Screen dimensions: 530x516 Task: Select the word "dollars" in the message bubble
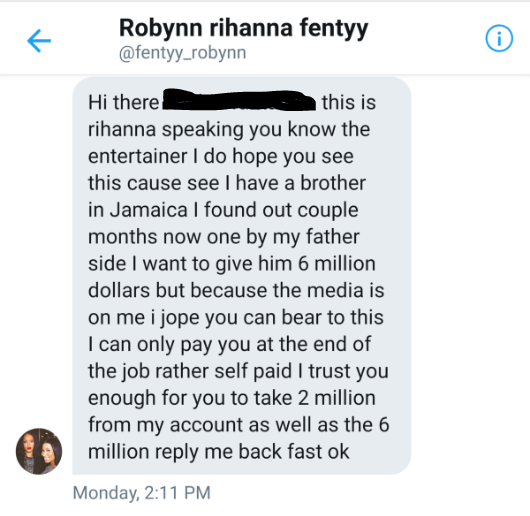119,291
